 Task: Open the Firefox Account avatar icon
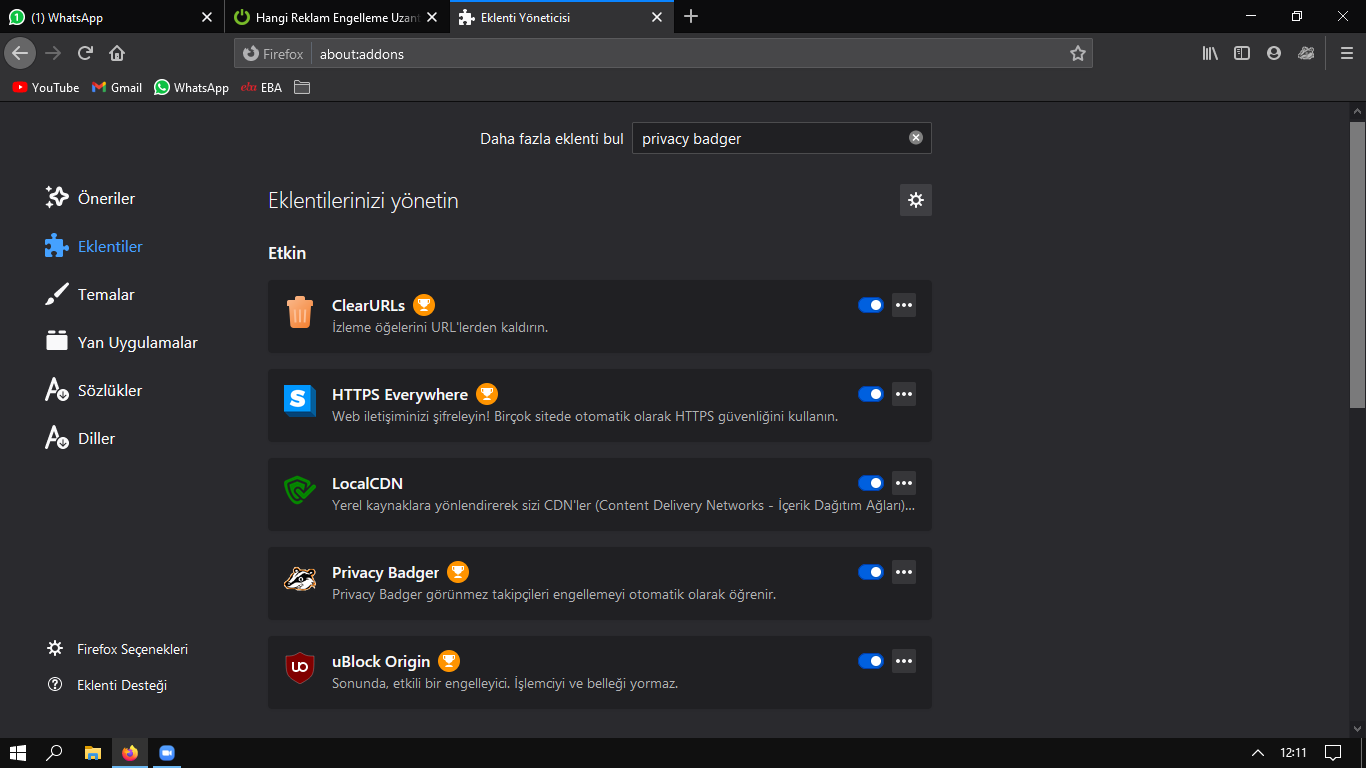coord(1274,53)
